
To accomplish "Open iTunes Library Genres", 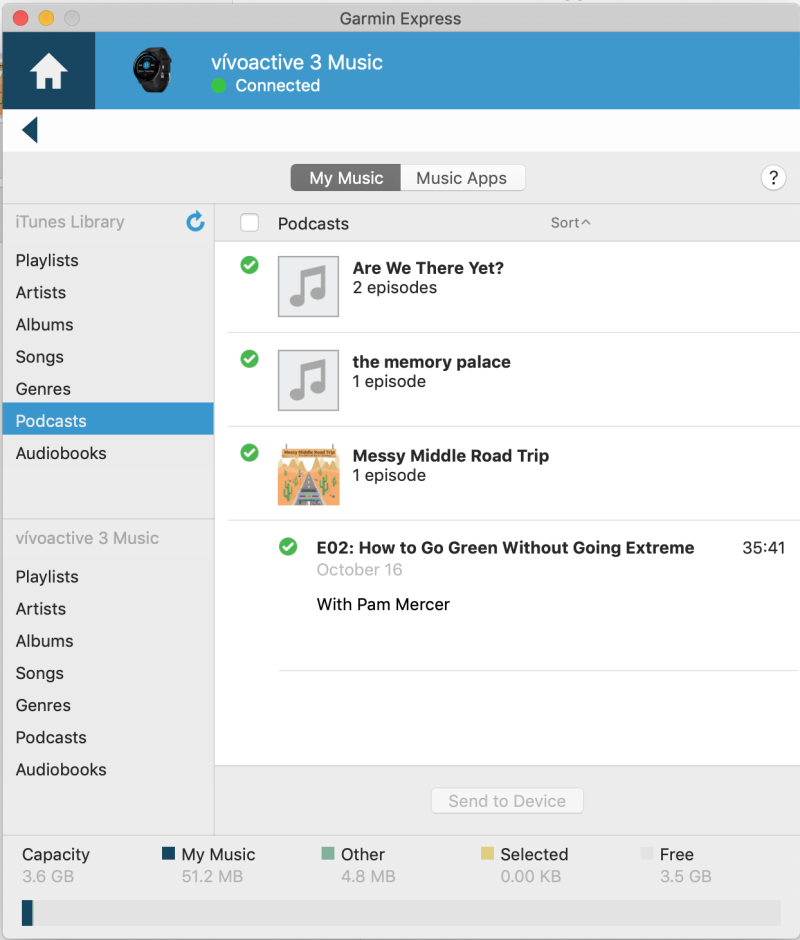I will (108, 389).
